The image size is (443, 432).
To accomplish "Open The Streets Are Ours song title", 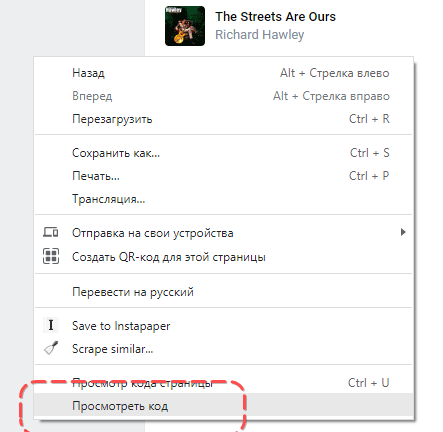I will click(x=275, y=17).
